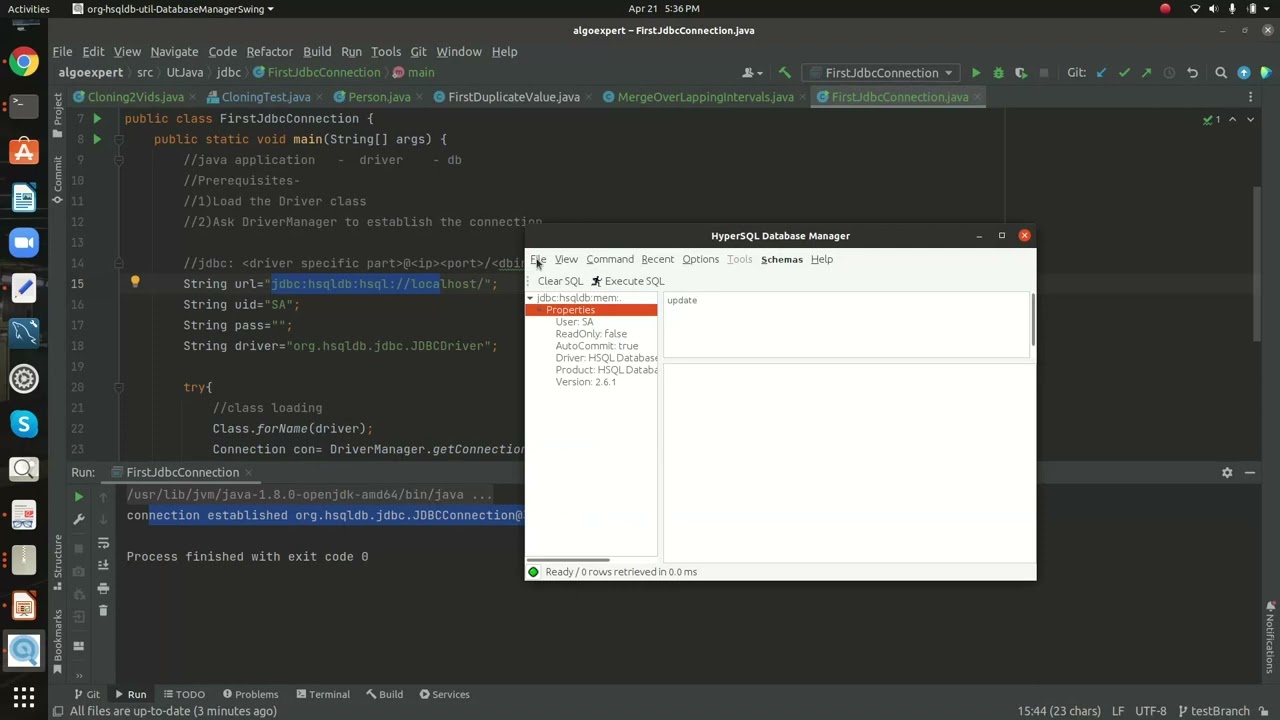Select Properties node in database tree
This screenshot has width=1280, height=720.
[x=570, y=310]
